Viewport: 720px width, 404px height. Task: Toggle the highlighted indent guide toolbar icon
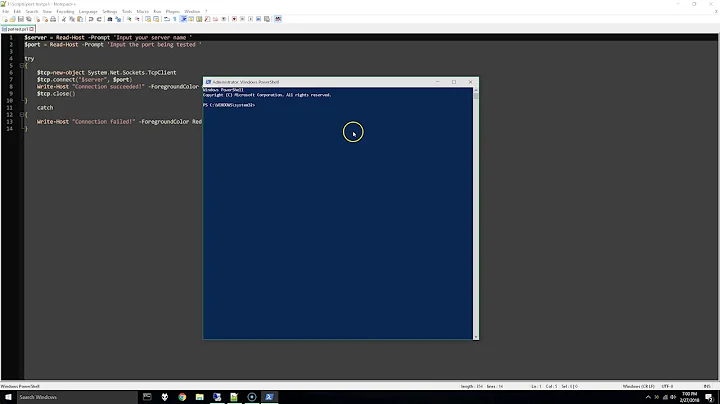(183, 19)
